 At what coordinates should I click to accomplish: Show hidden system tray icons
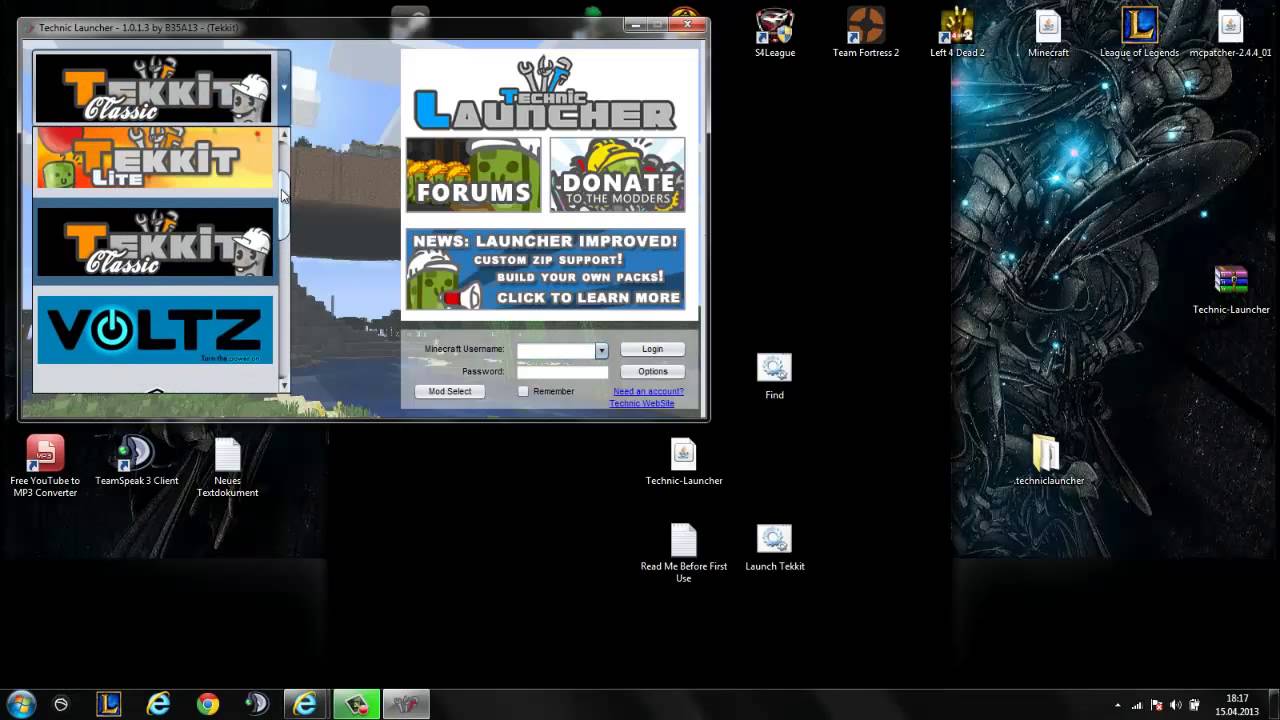[1117, 705]
